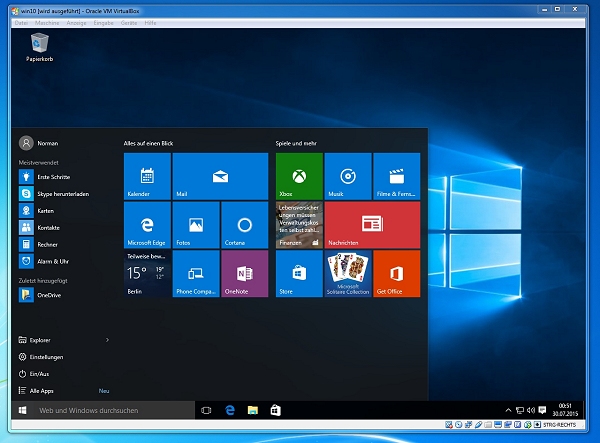Click the VirtualBox optical disc status icon

pyautogui.click(x=458, y=425)
